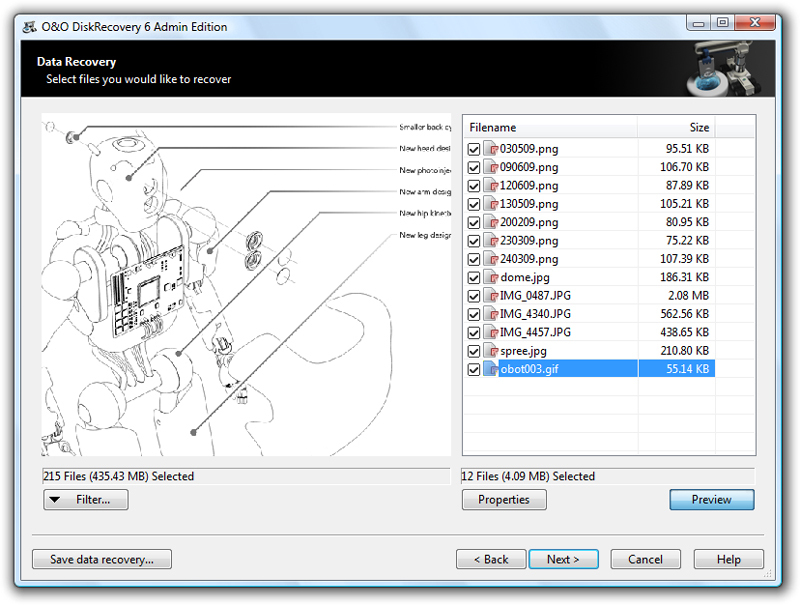Click the file icon next to IMG_4457.JPG

click(491, 333)
